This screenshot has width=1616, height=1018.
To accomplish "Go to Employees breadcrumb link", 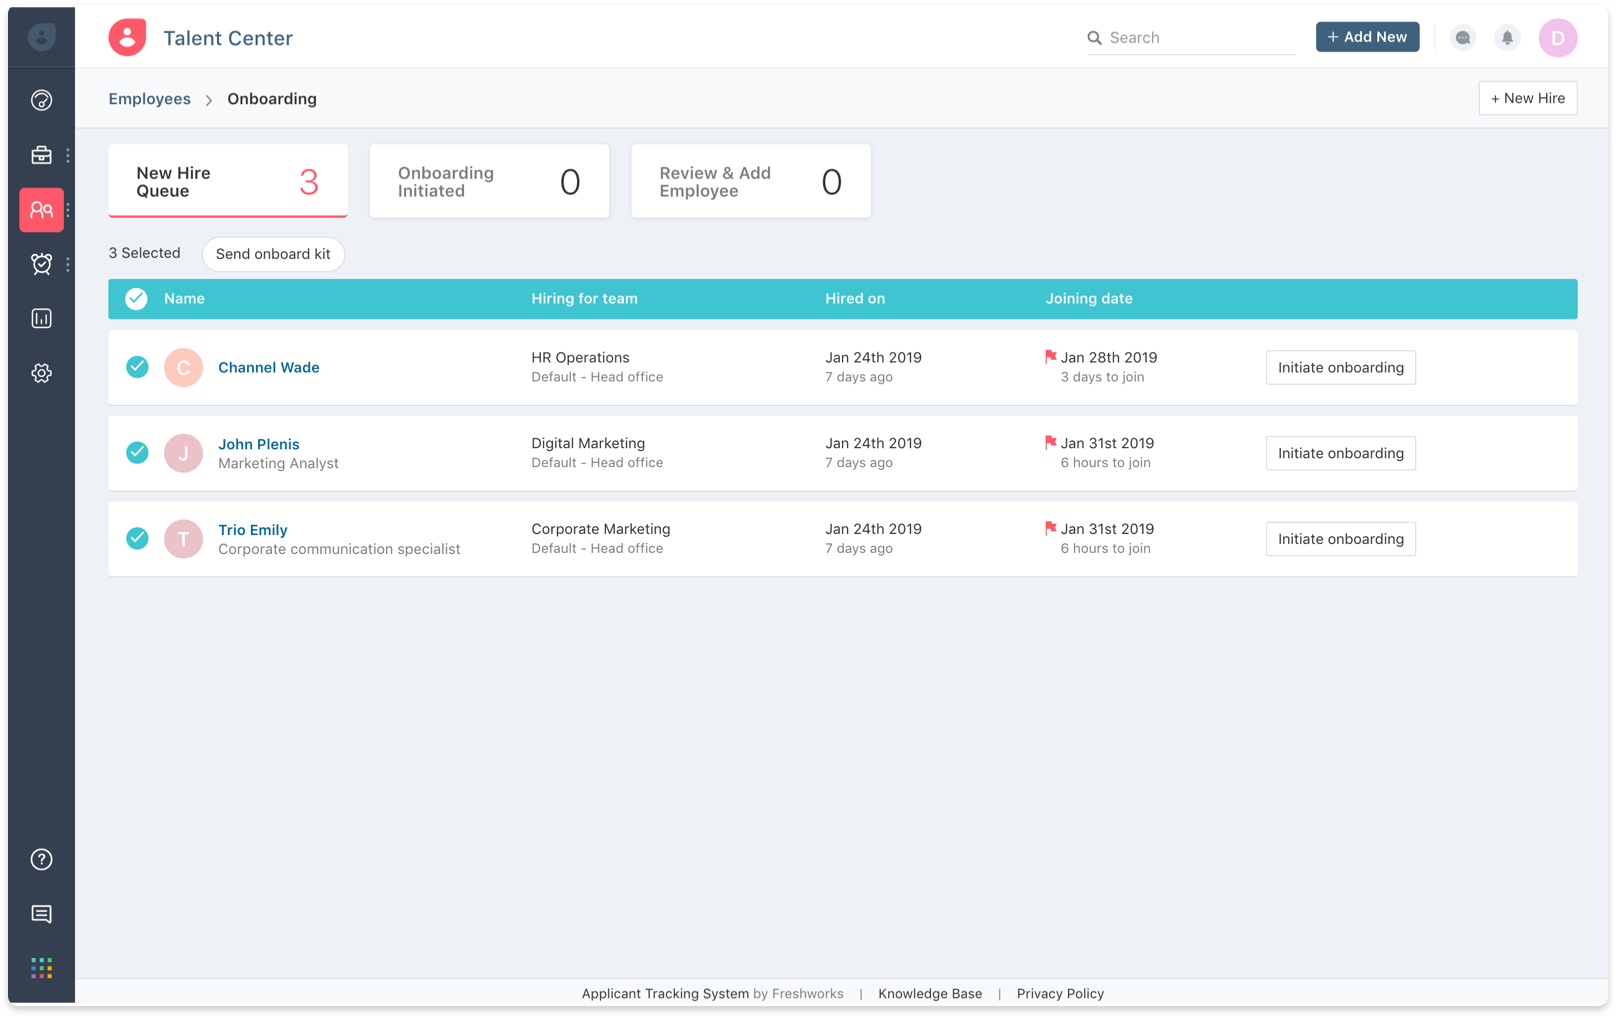I will 149,99.
